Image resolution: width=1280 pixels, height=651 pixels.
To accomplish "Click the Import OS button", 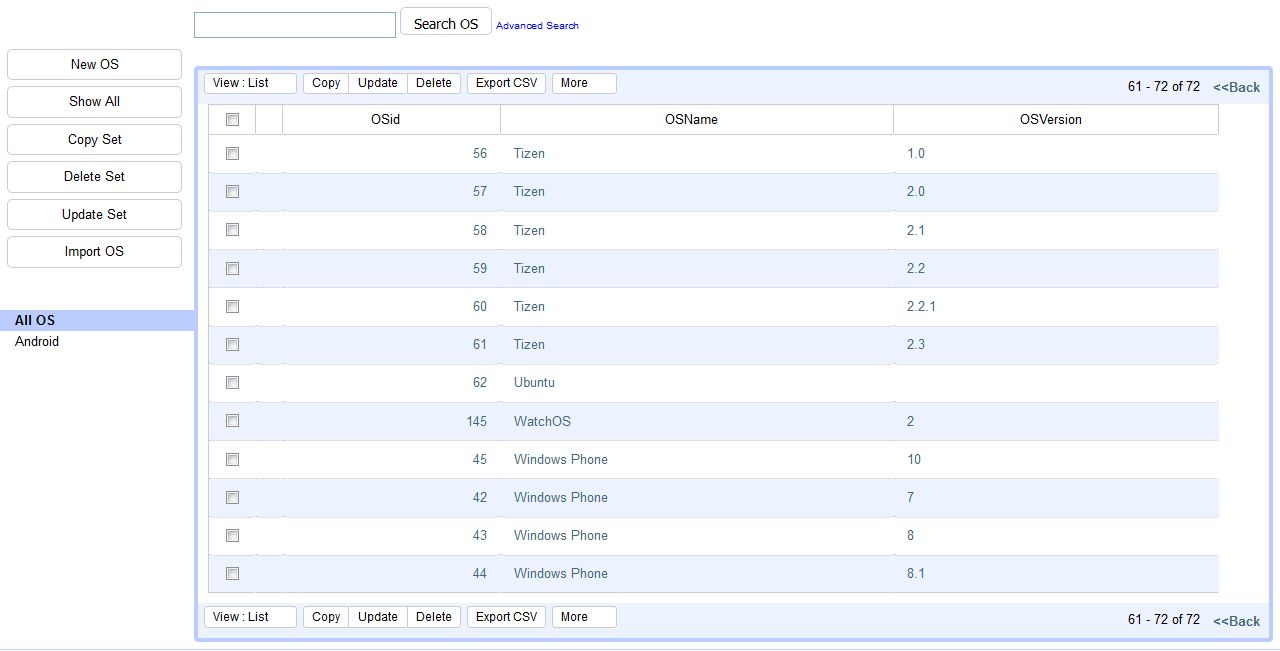I will point(95,251).
